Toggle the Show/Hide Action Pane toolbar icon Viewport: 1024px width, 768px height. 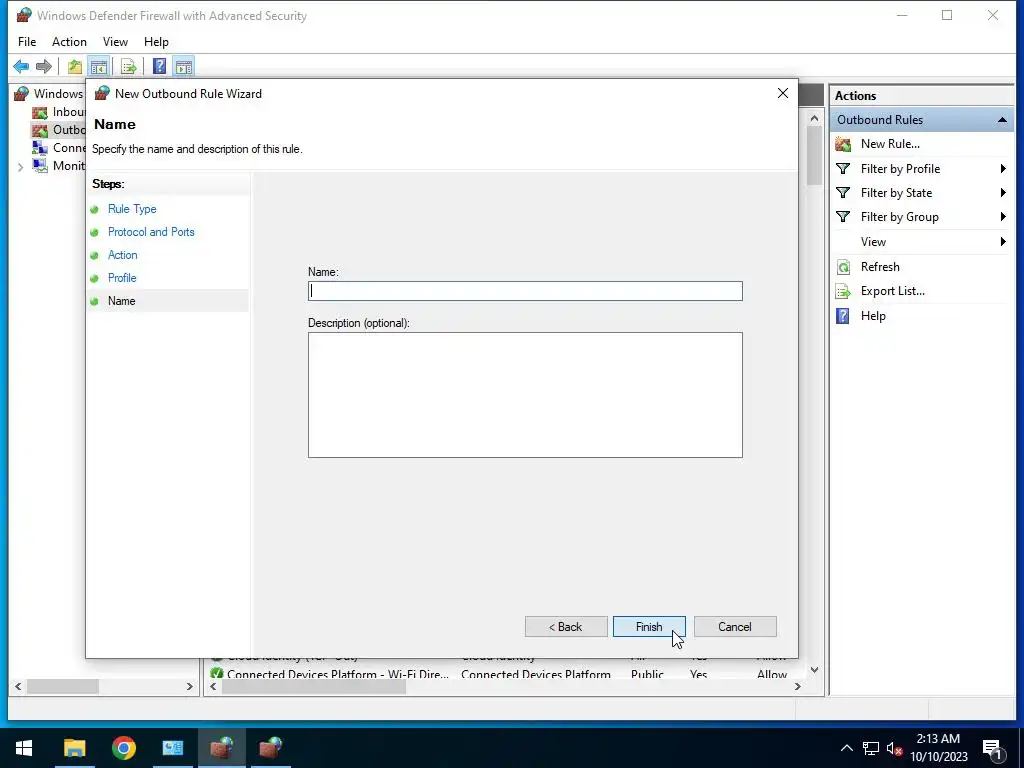(x=184, y=66)
